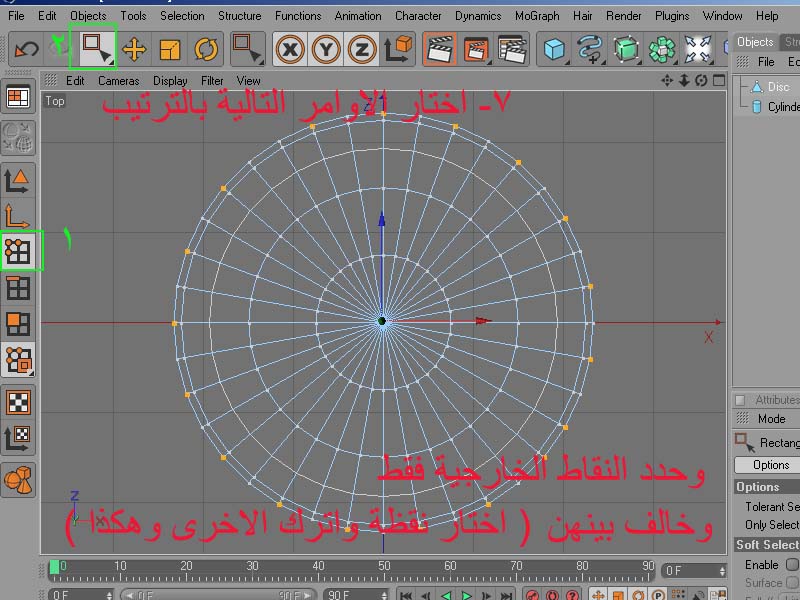Toggle the Surface checkbox
The width and height of the screenshot is (800, 600).
click(792, 582)
